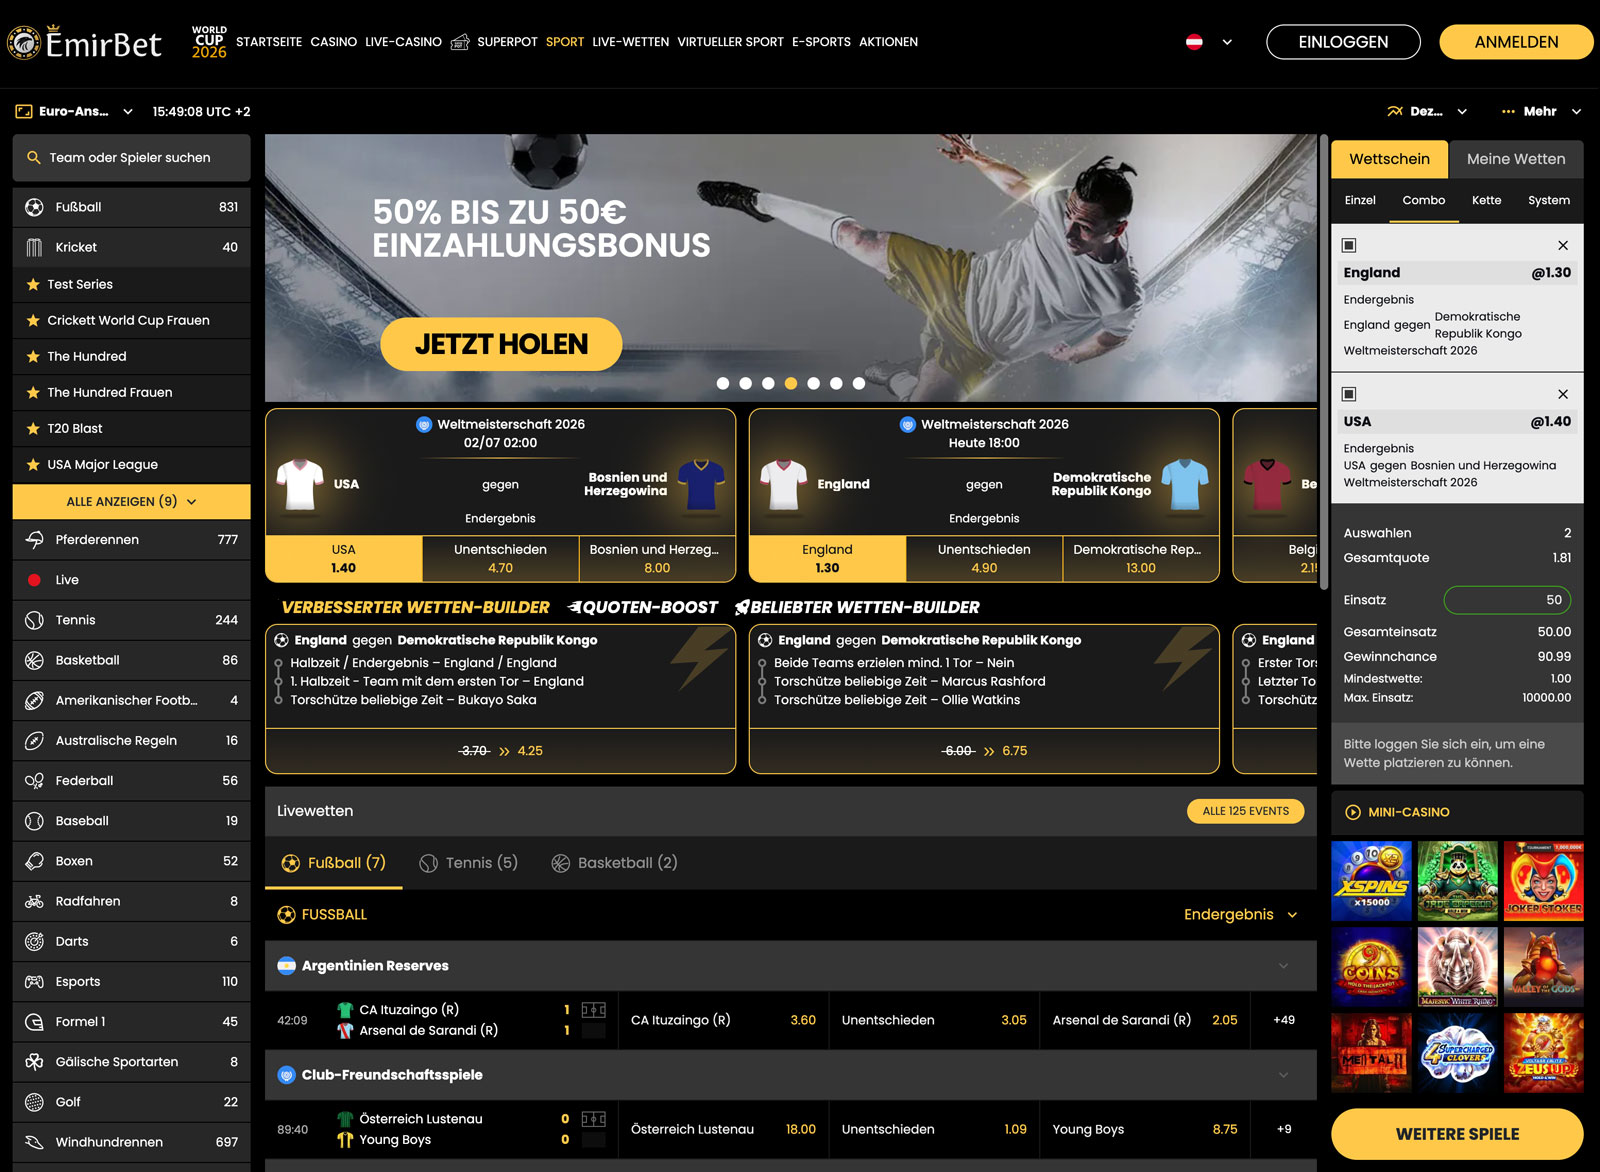Open CA Ituzaingo match statistics icon
The image size is (1600, 1172).
(593, 1010)
